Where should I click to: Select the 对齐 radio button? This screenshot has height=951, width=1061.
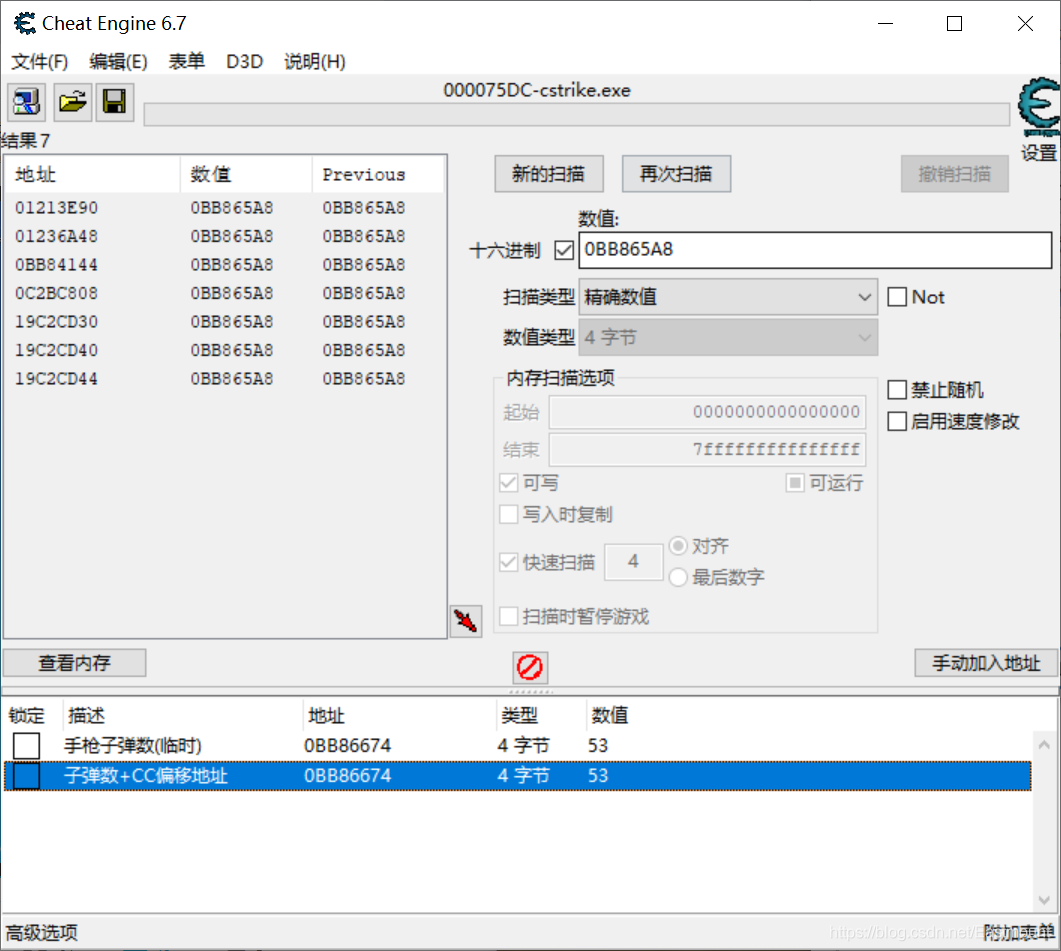(678, 546)
